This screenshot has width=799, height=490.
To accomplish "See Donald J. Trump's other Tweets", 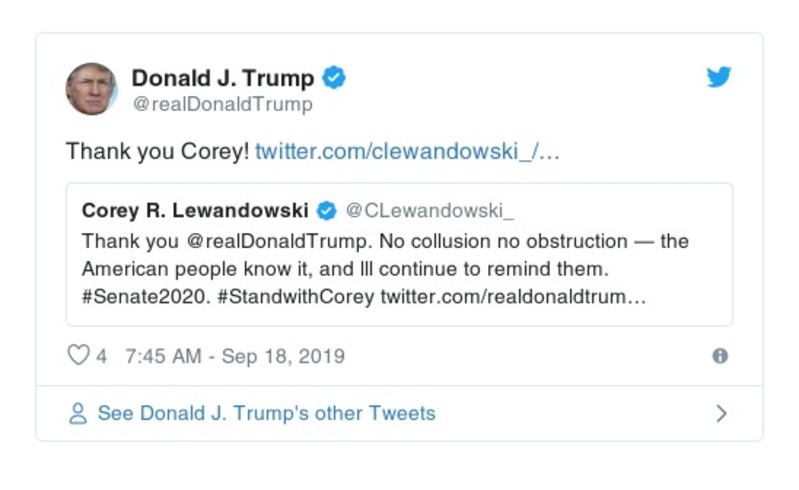I will coord(266,413).
